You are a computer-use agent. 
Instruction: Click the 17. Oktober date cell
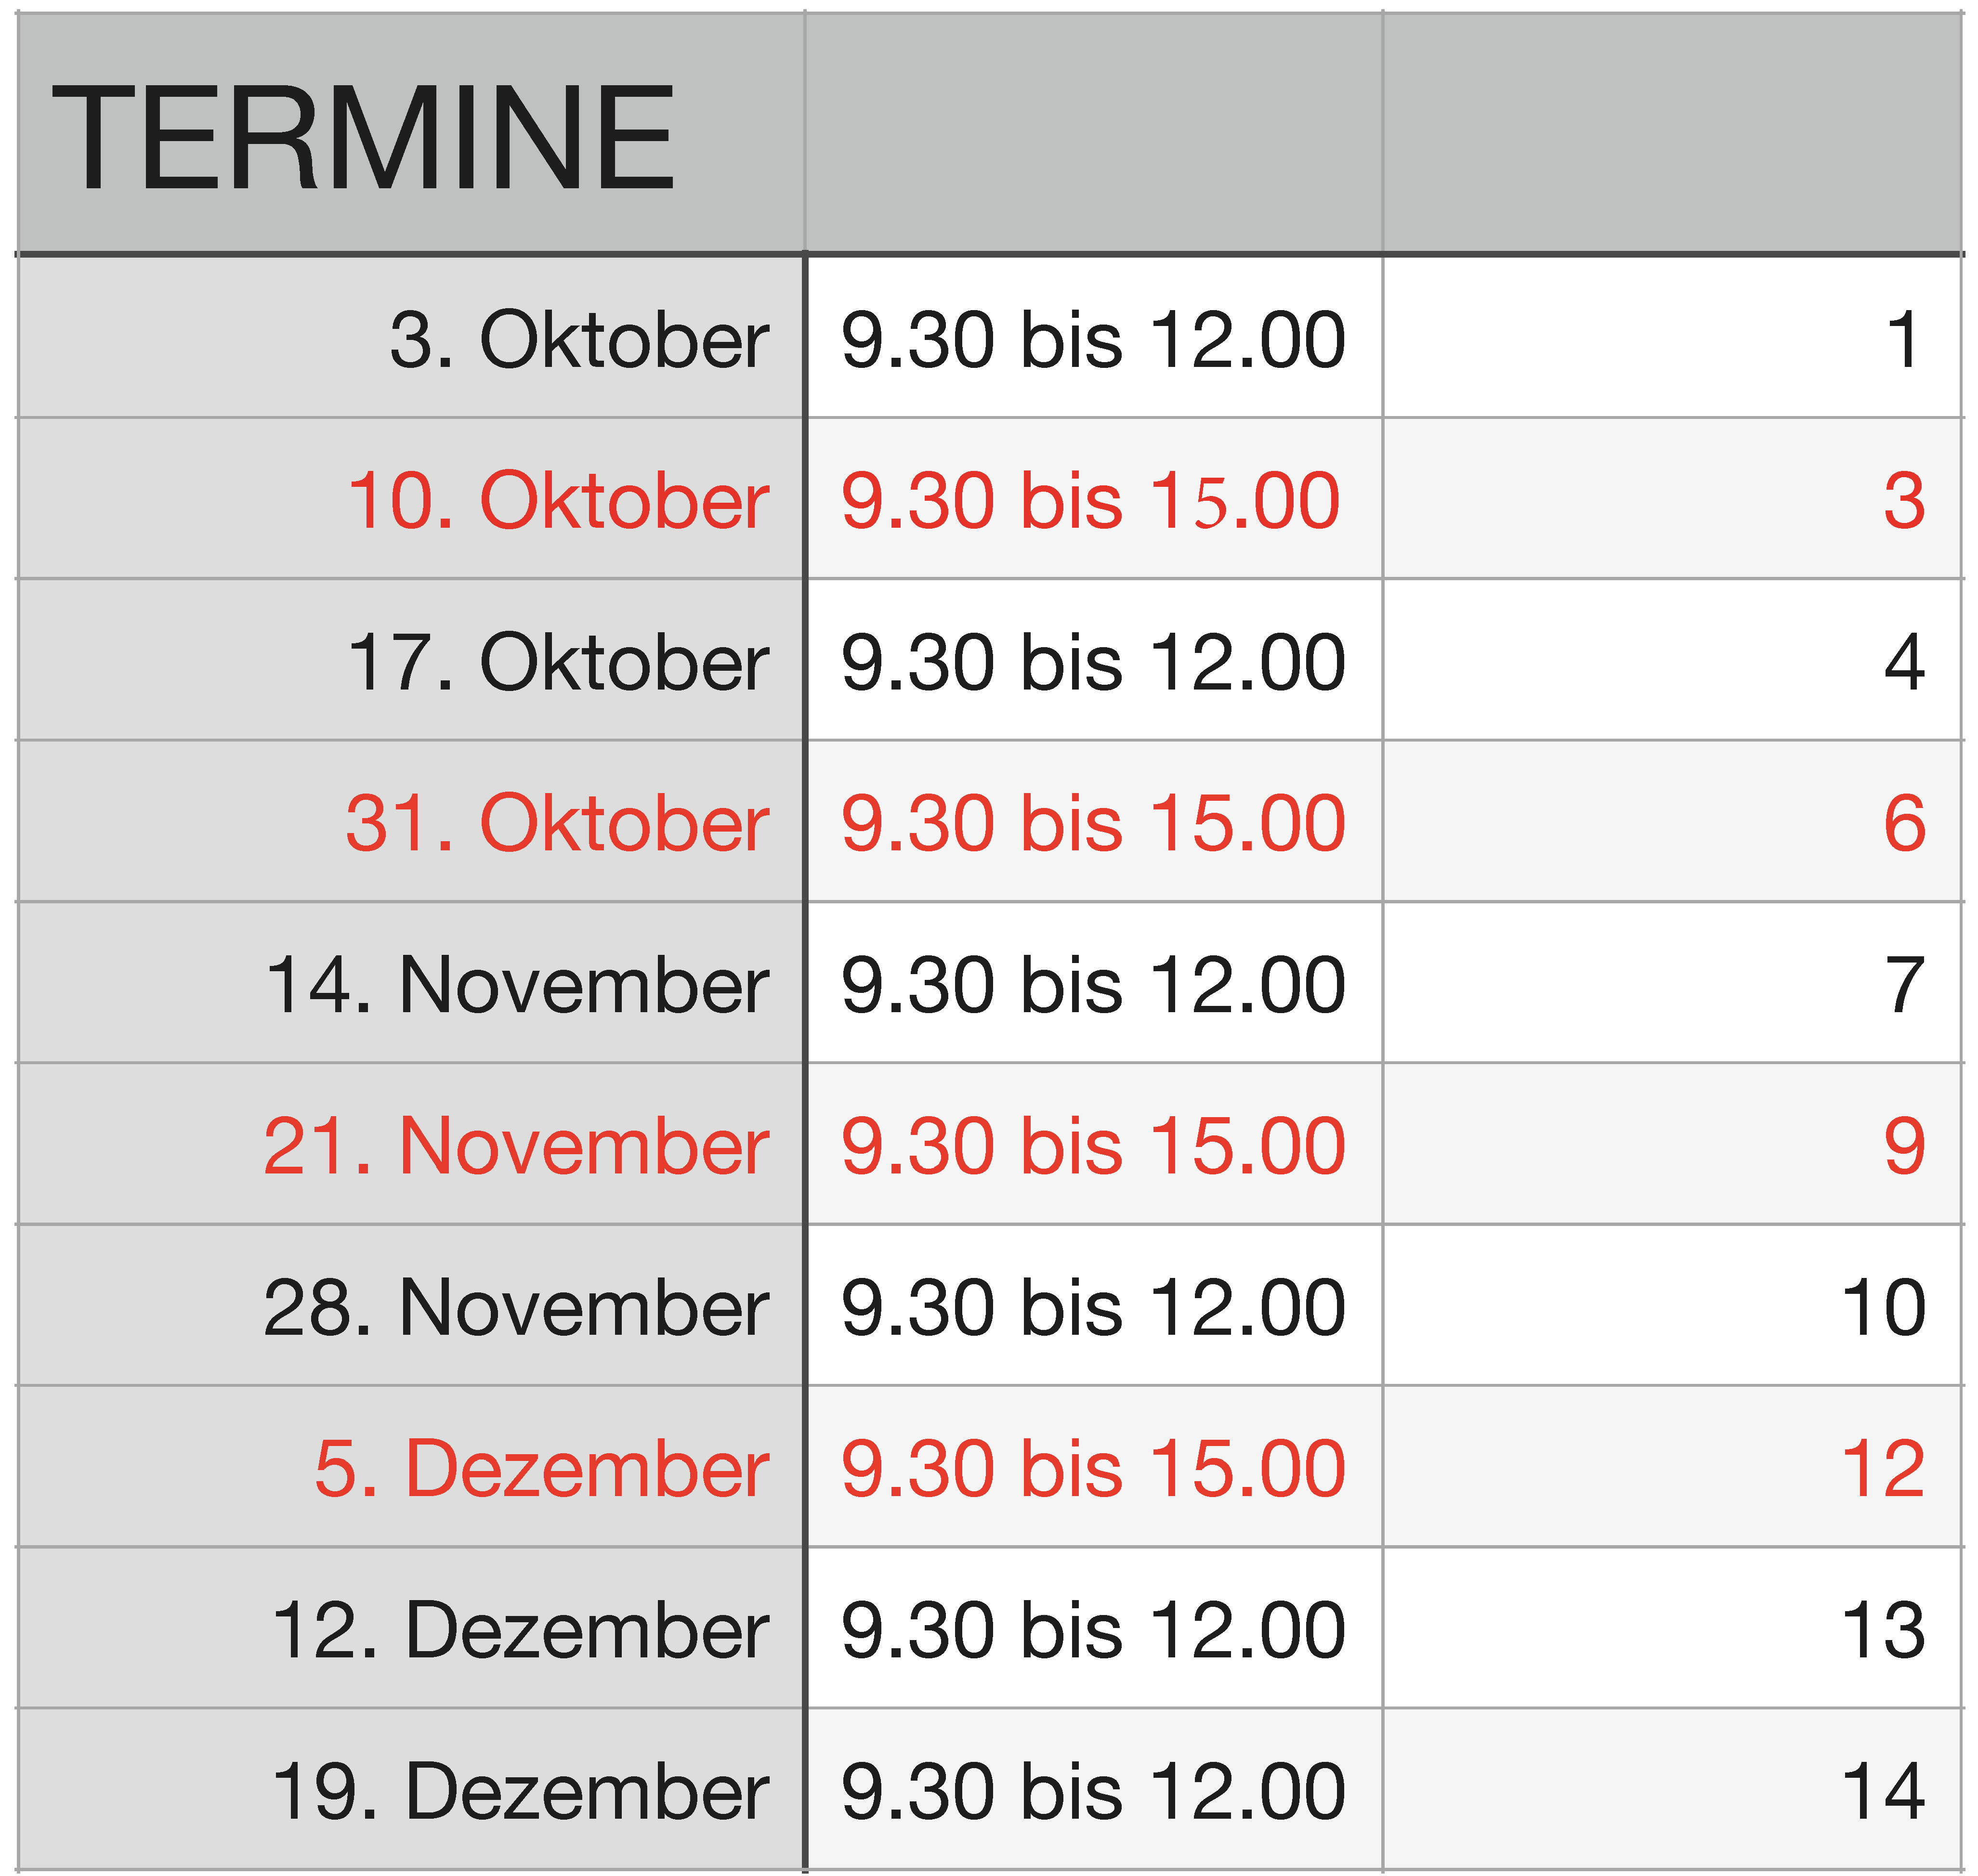click(x=410, y=660)
